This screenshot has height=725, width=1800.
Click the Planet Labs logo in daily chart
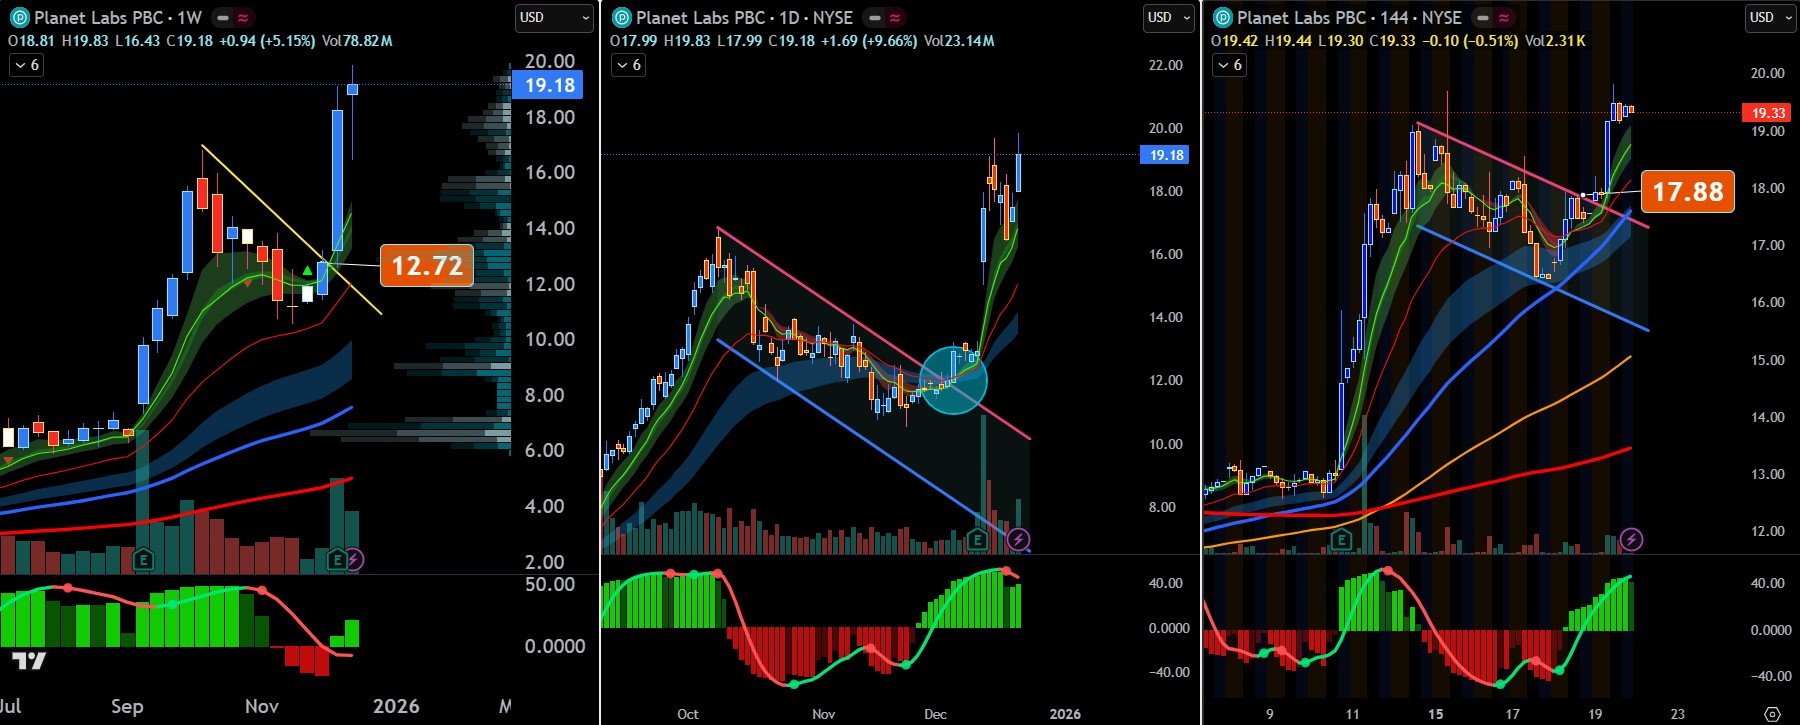[621, 18]
